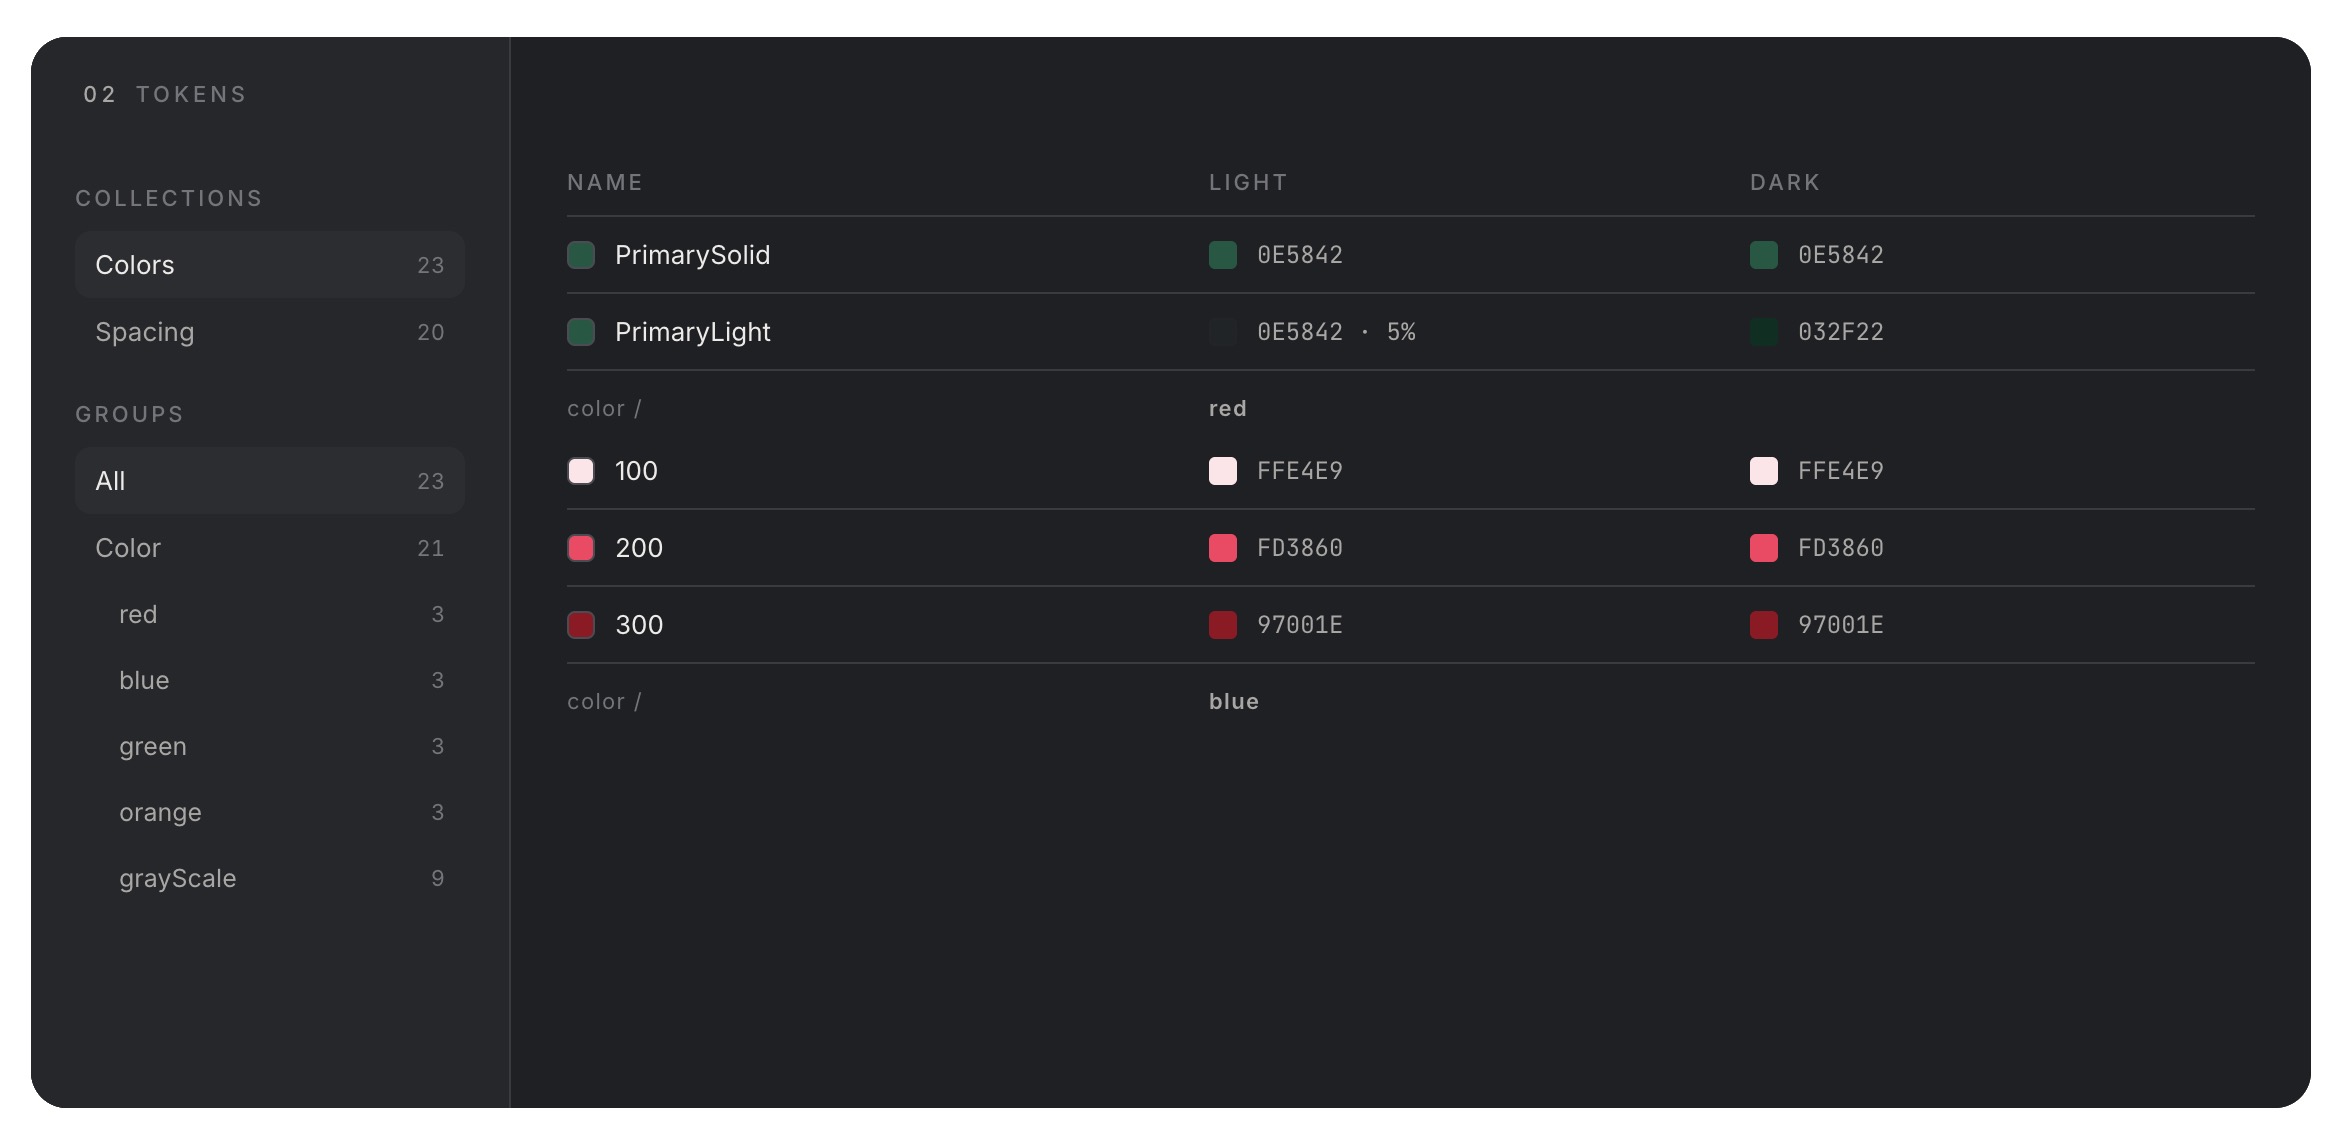Click the token name 300
2344x1136 pixels.
[639, 625]
